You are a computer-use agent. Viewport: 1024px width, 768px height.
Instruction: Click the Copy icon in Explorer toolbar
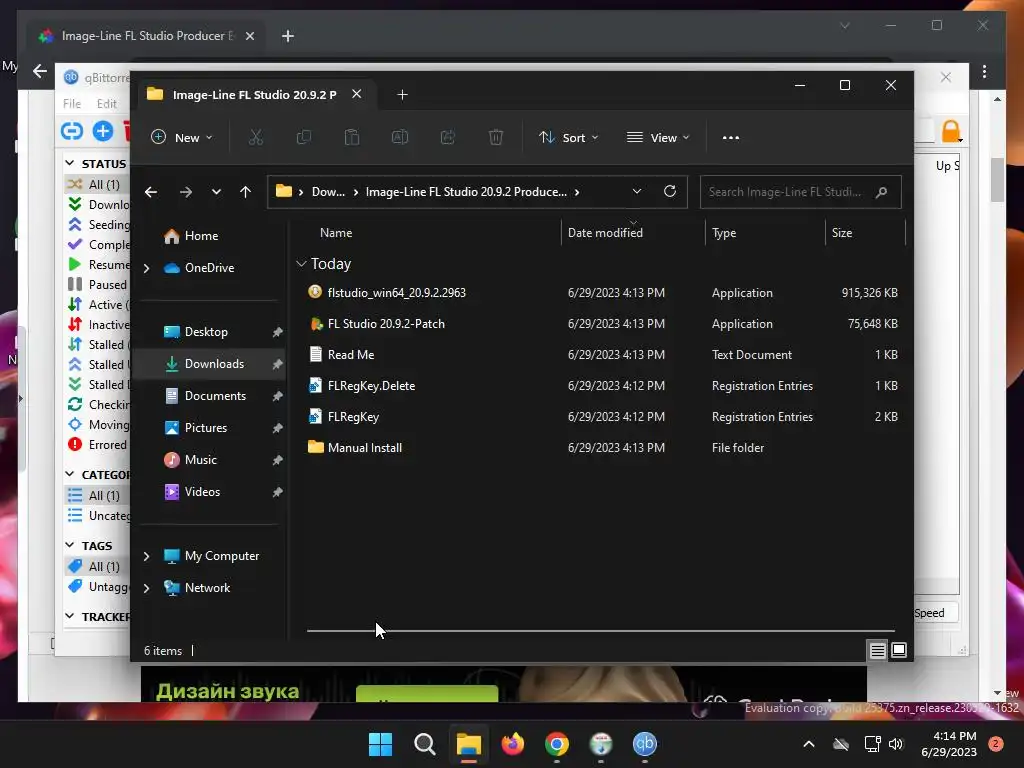pos(304,137)
